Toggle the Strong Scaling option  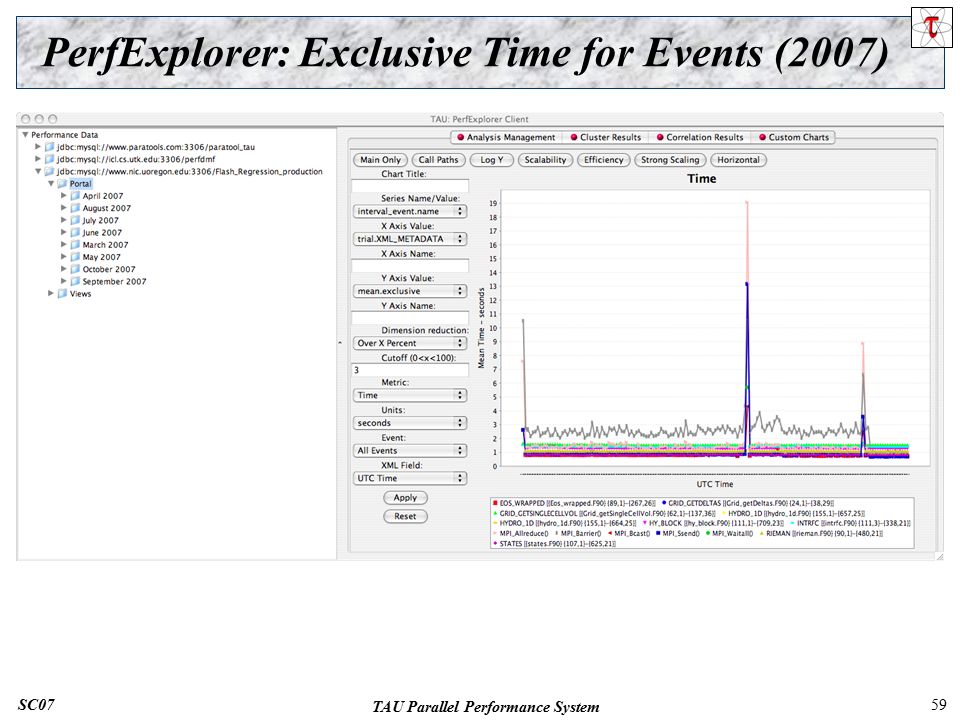pos(670,160)
